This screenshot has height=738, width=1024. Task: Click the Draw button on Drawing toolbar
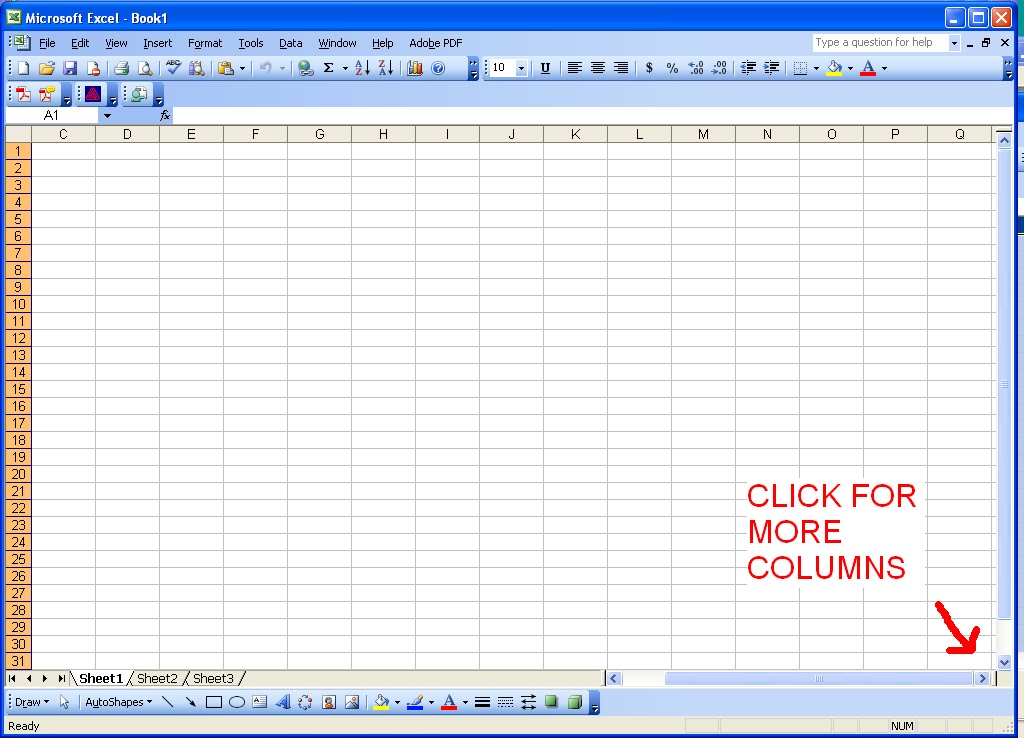(28, 702)
